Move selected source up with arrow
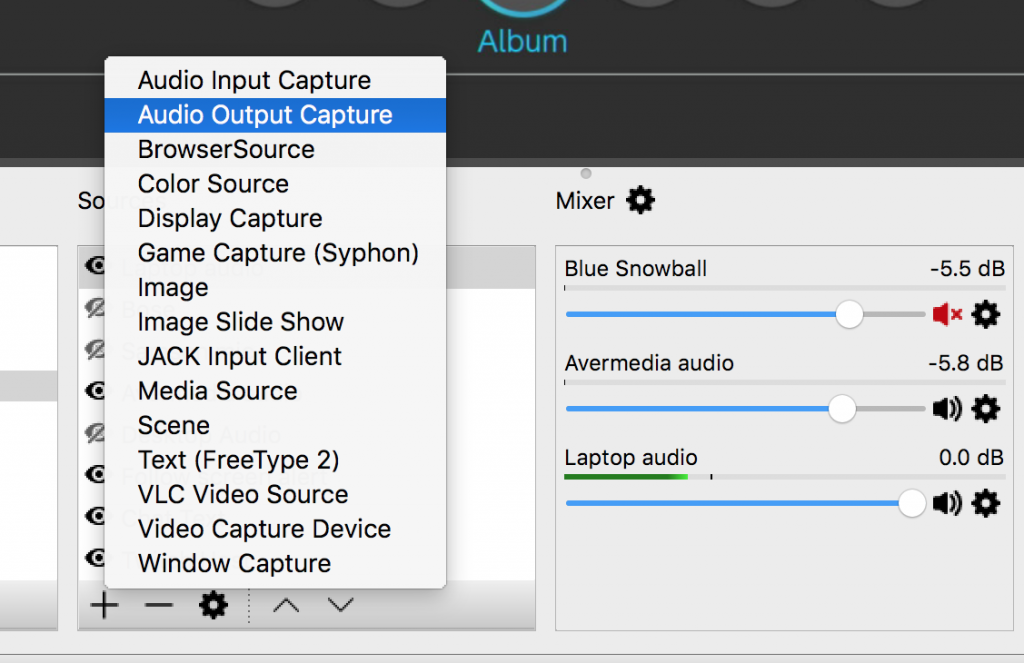The height and width of the screenshot is (663, 1024). (286, 606)
